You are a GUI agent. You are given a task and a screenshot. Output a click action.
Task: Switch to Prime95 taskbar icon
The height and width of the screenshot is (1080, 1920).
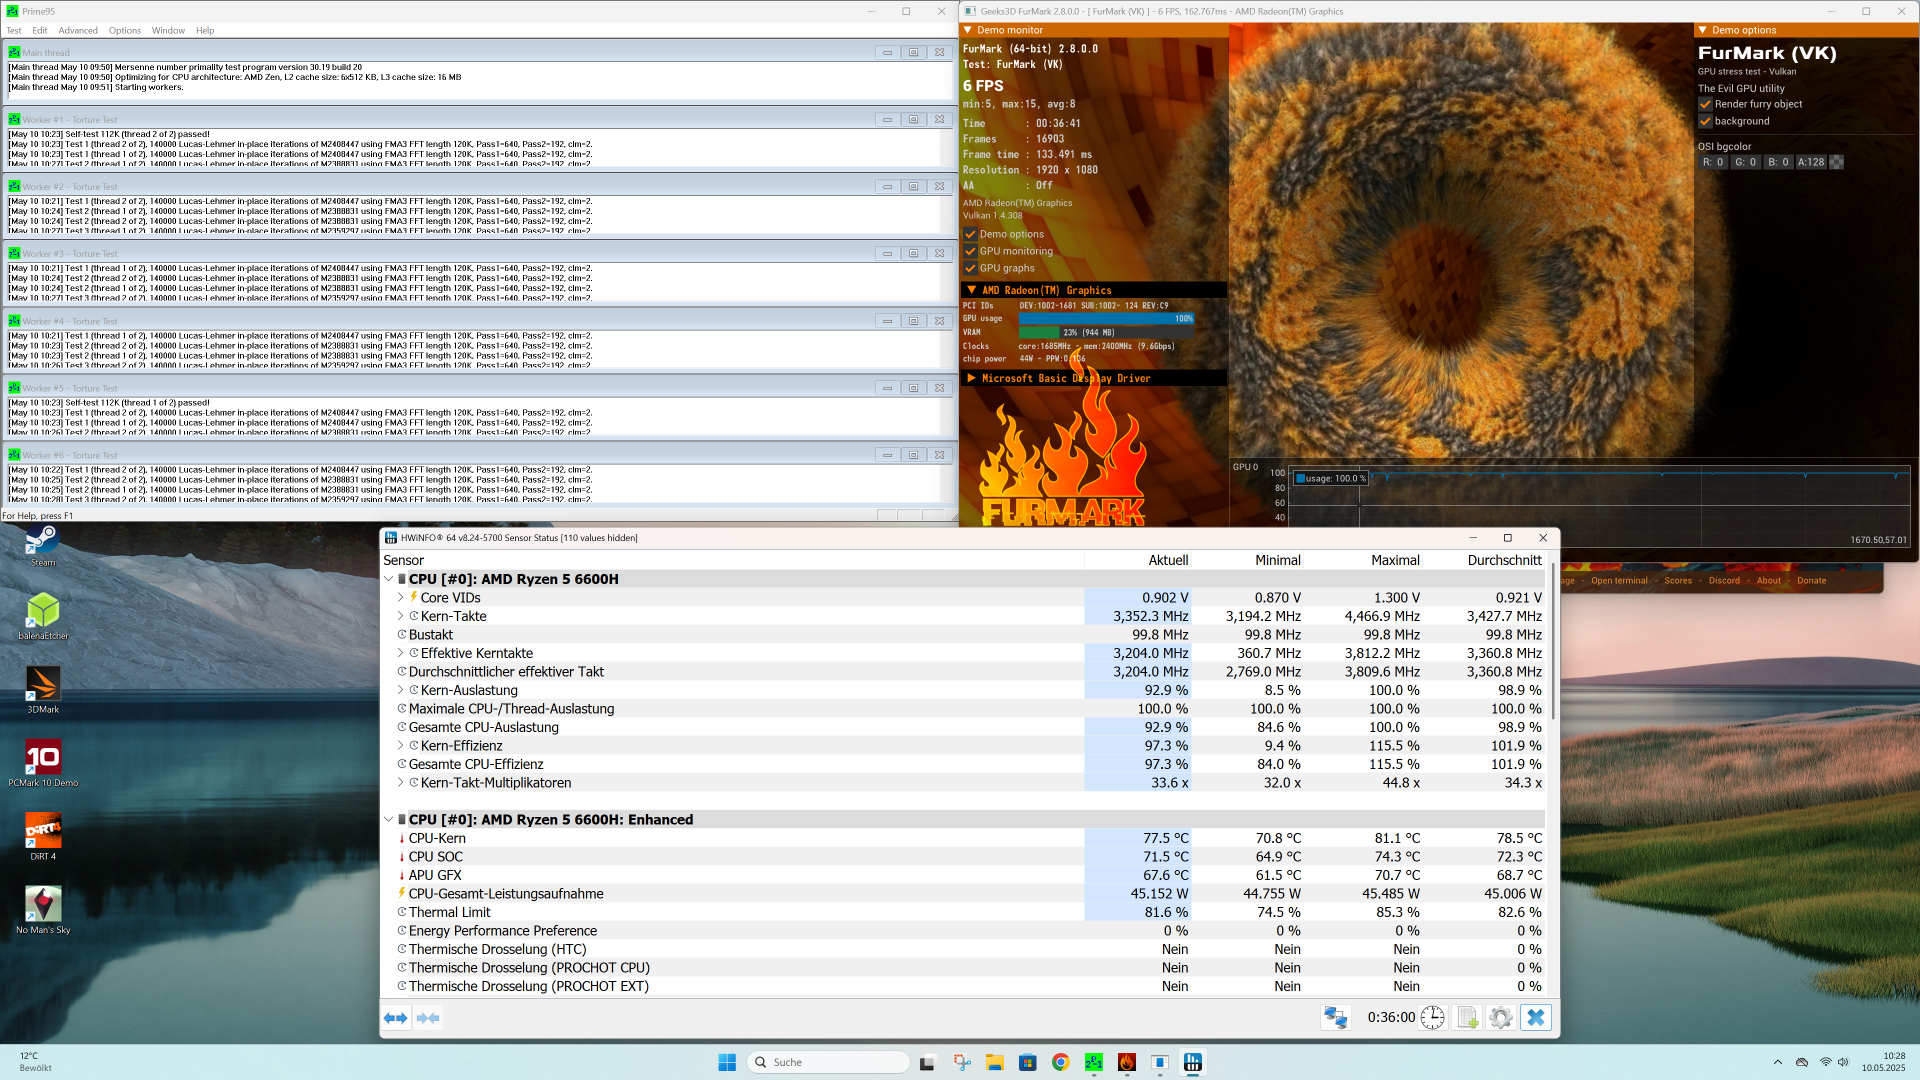pyautogui.click(x=1094, y=1063)
